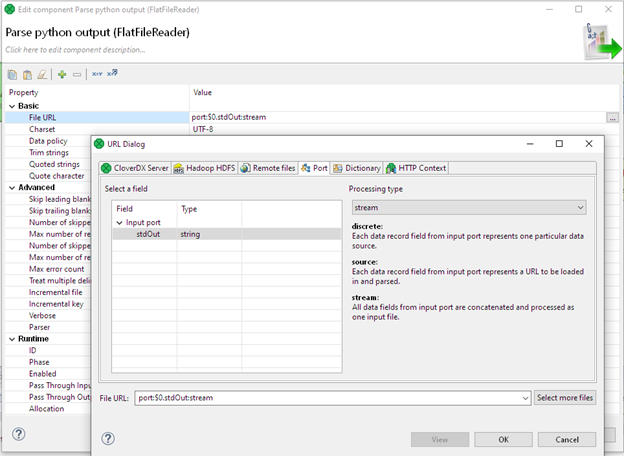This screenshot has height=456, width=624.
Task: Select the Quote character property
Action: tap(57, 176)
